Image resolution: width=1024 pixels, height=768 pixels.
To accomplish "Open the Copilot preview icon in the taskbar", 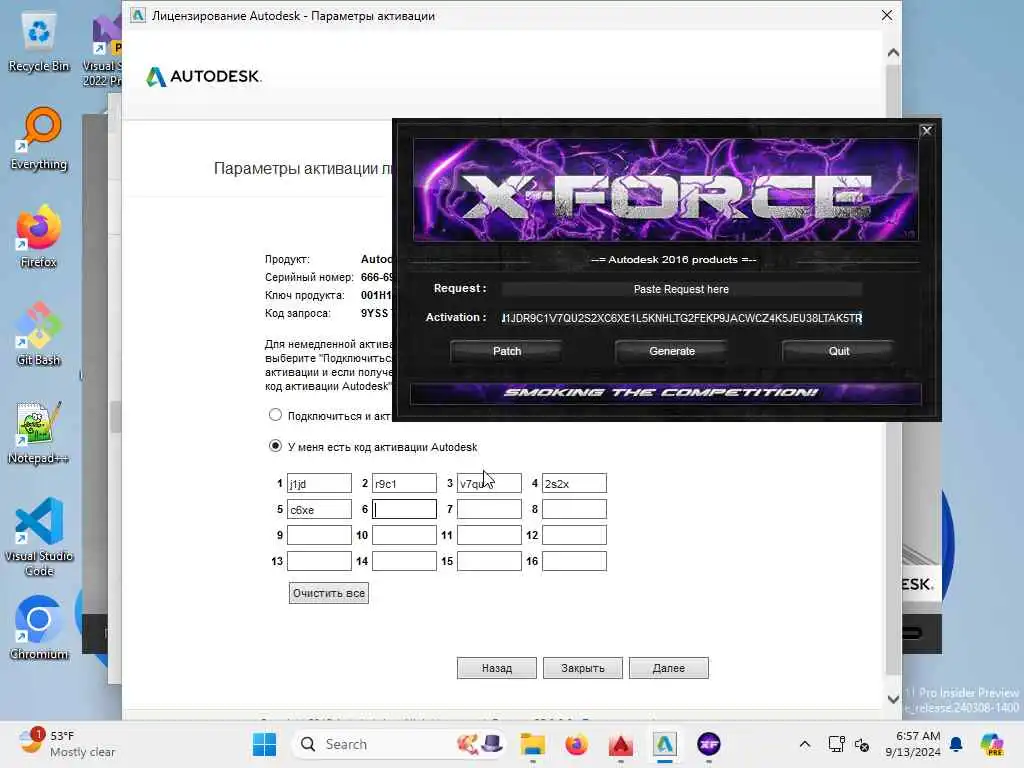I will pos(992,744).
